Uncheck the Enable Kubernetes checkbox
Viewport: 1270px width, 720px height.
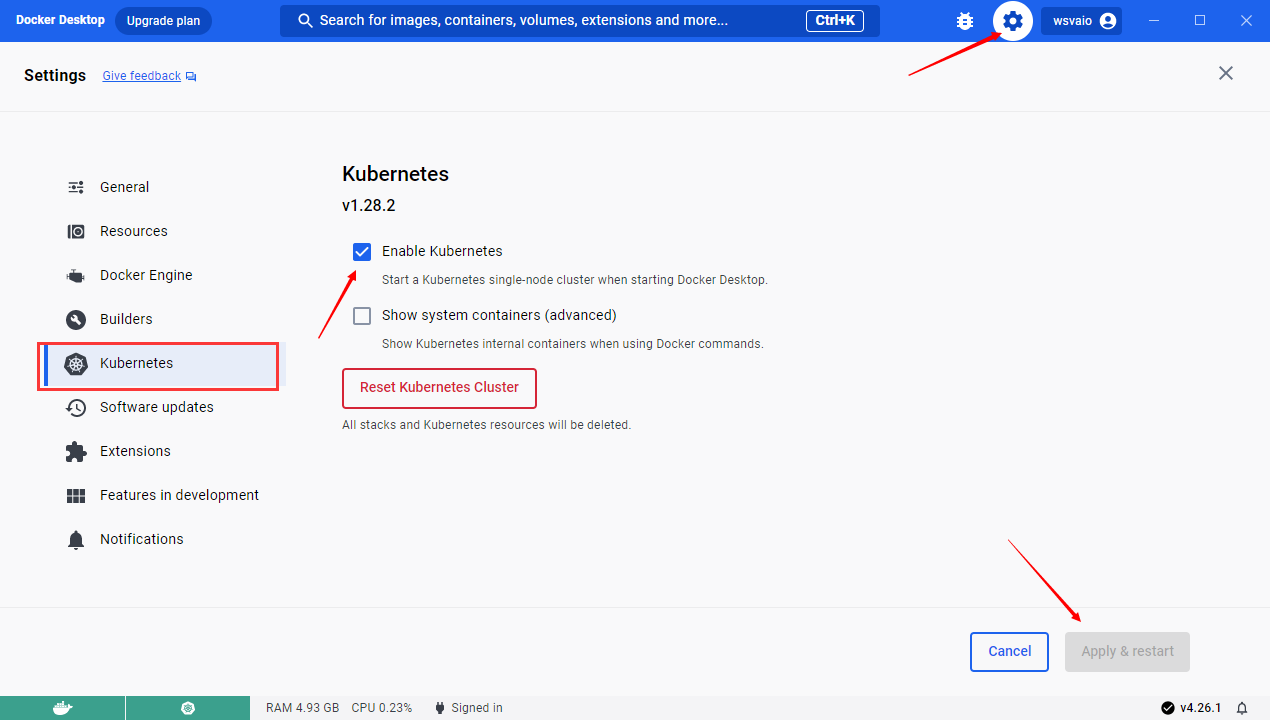tap(362, 252)
